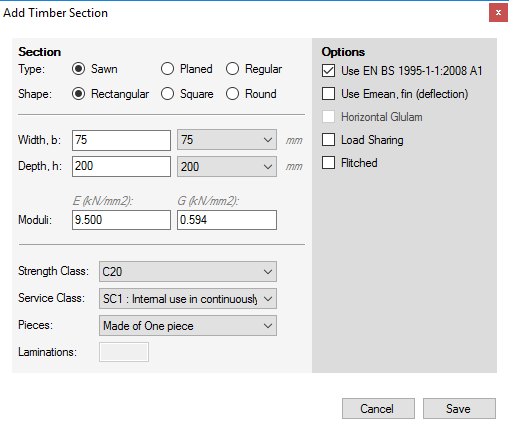Enable the Flitched option
The height and width of the screenshot is (432, 509).
point(328,163)
